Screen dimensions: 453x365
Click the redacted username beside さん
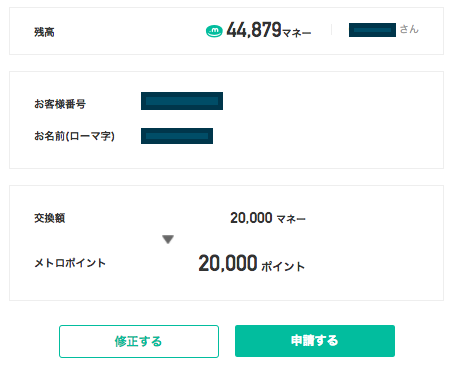372,30
